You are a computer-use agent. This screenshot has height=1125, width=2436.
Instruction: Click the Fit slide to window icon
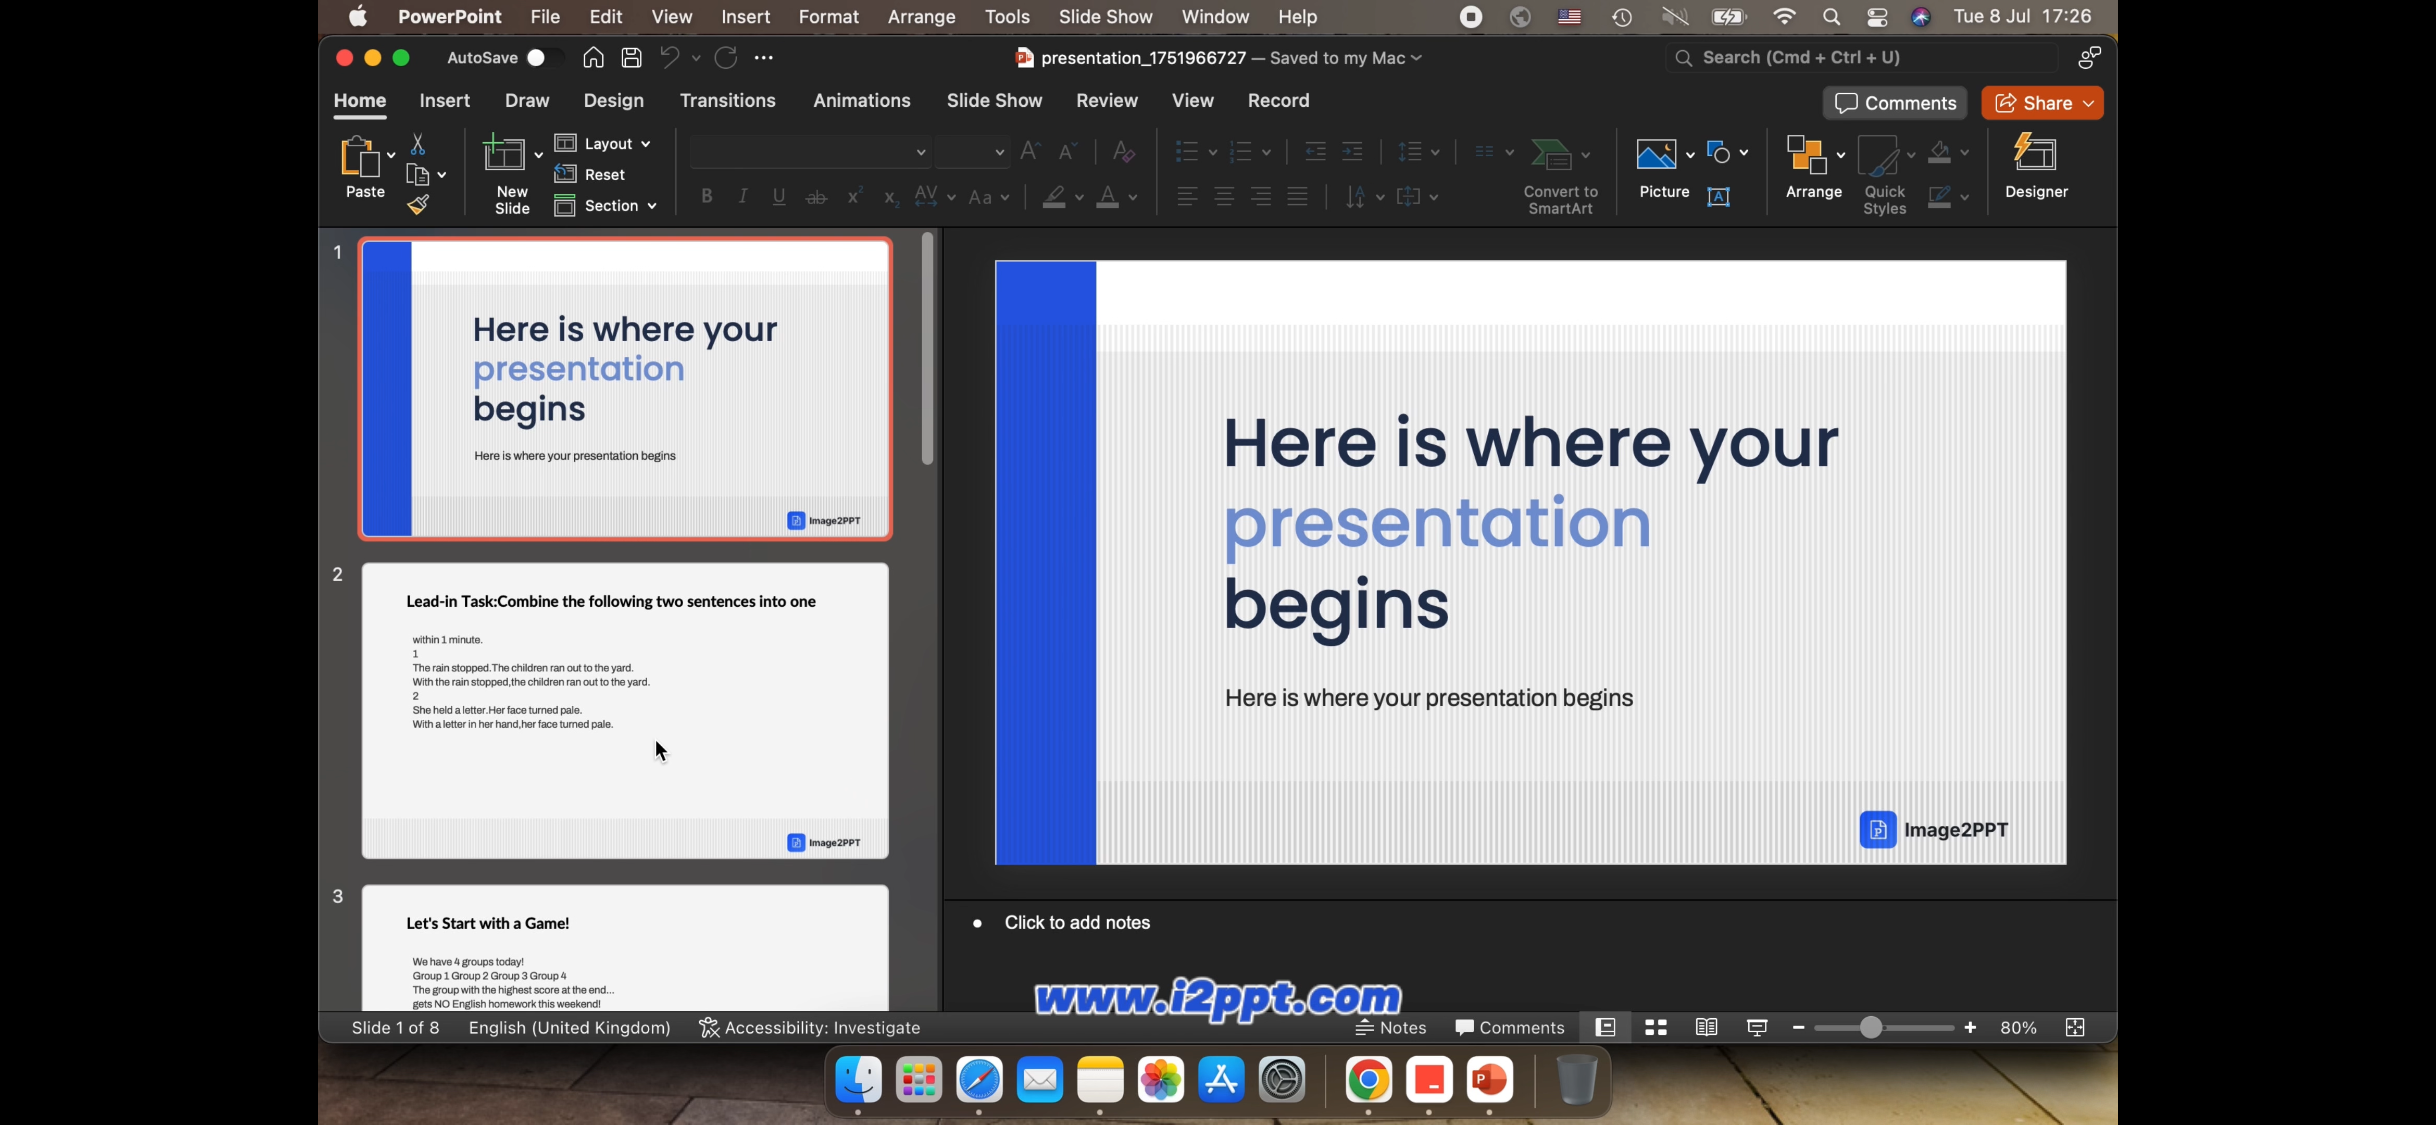pyautogui.click(x=2075, y=1028)
